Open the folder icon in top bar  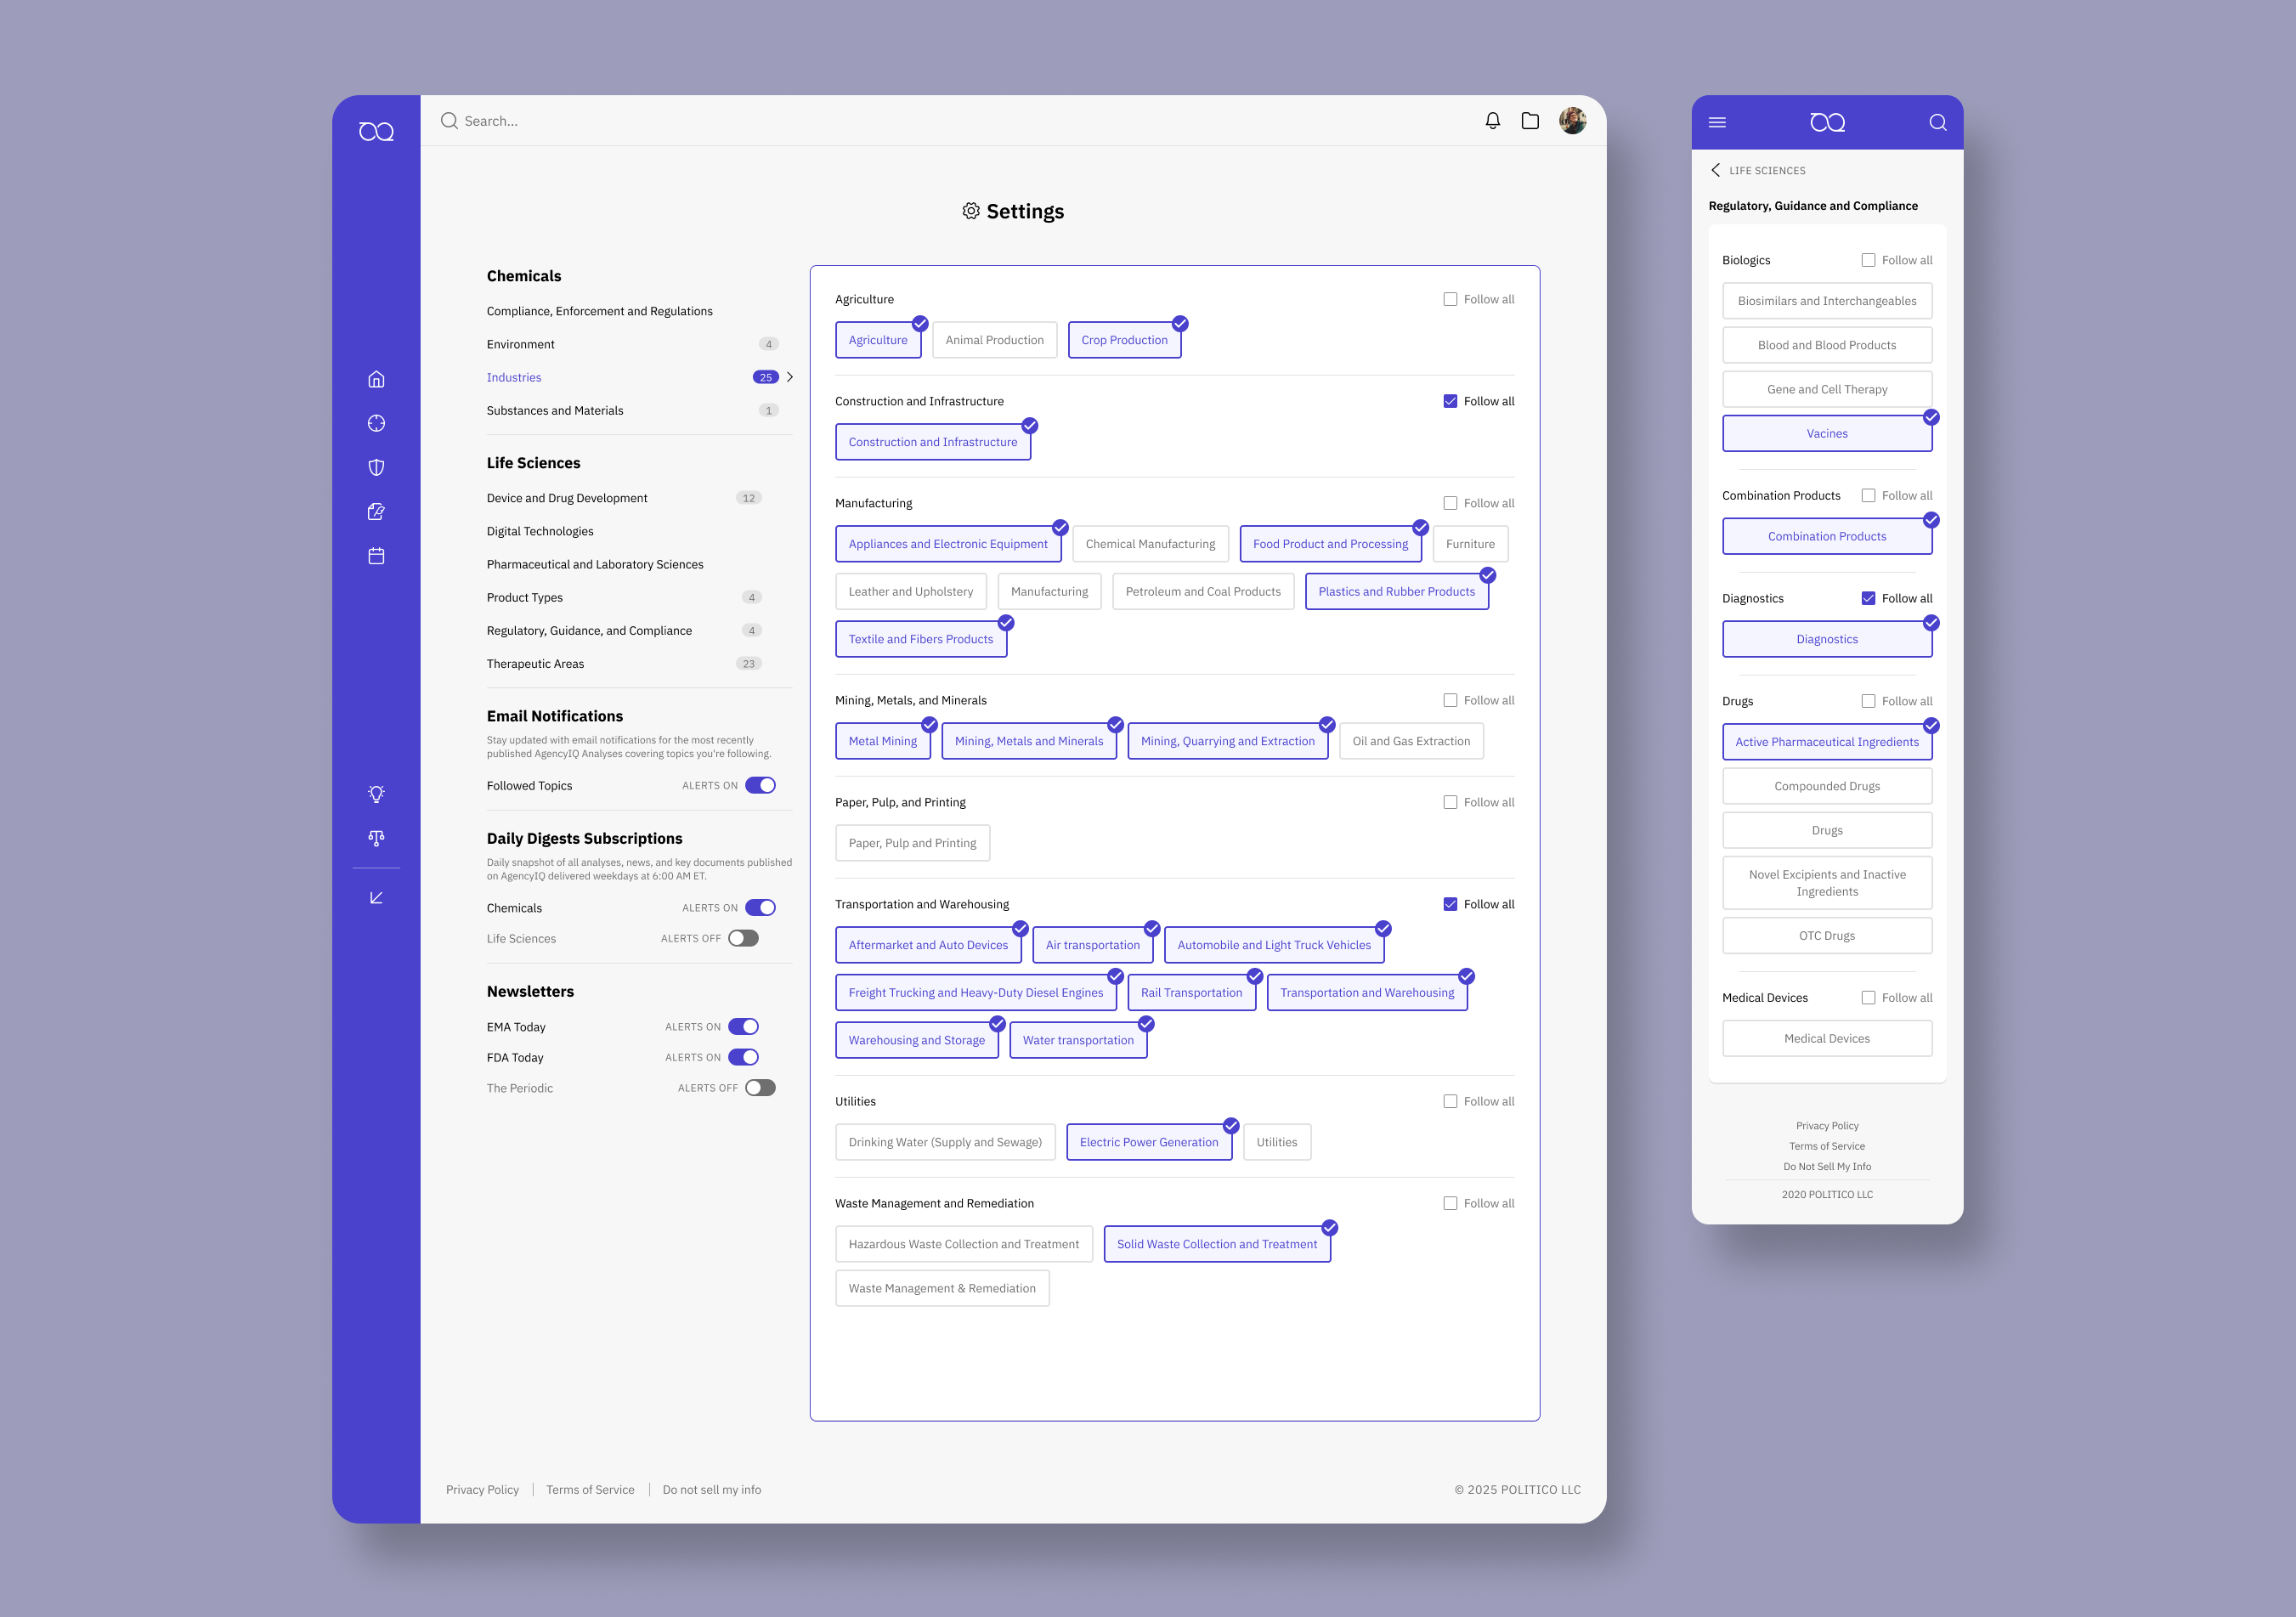[x=1530, y=121]
